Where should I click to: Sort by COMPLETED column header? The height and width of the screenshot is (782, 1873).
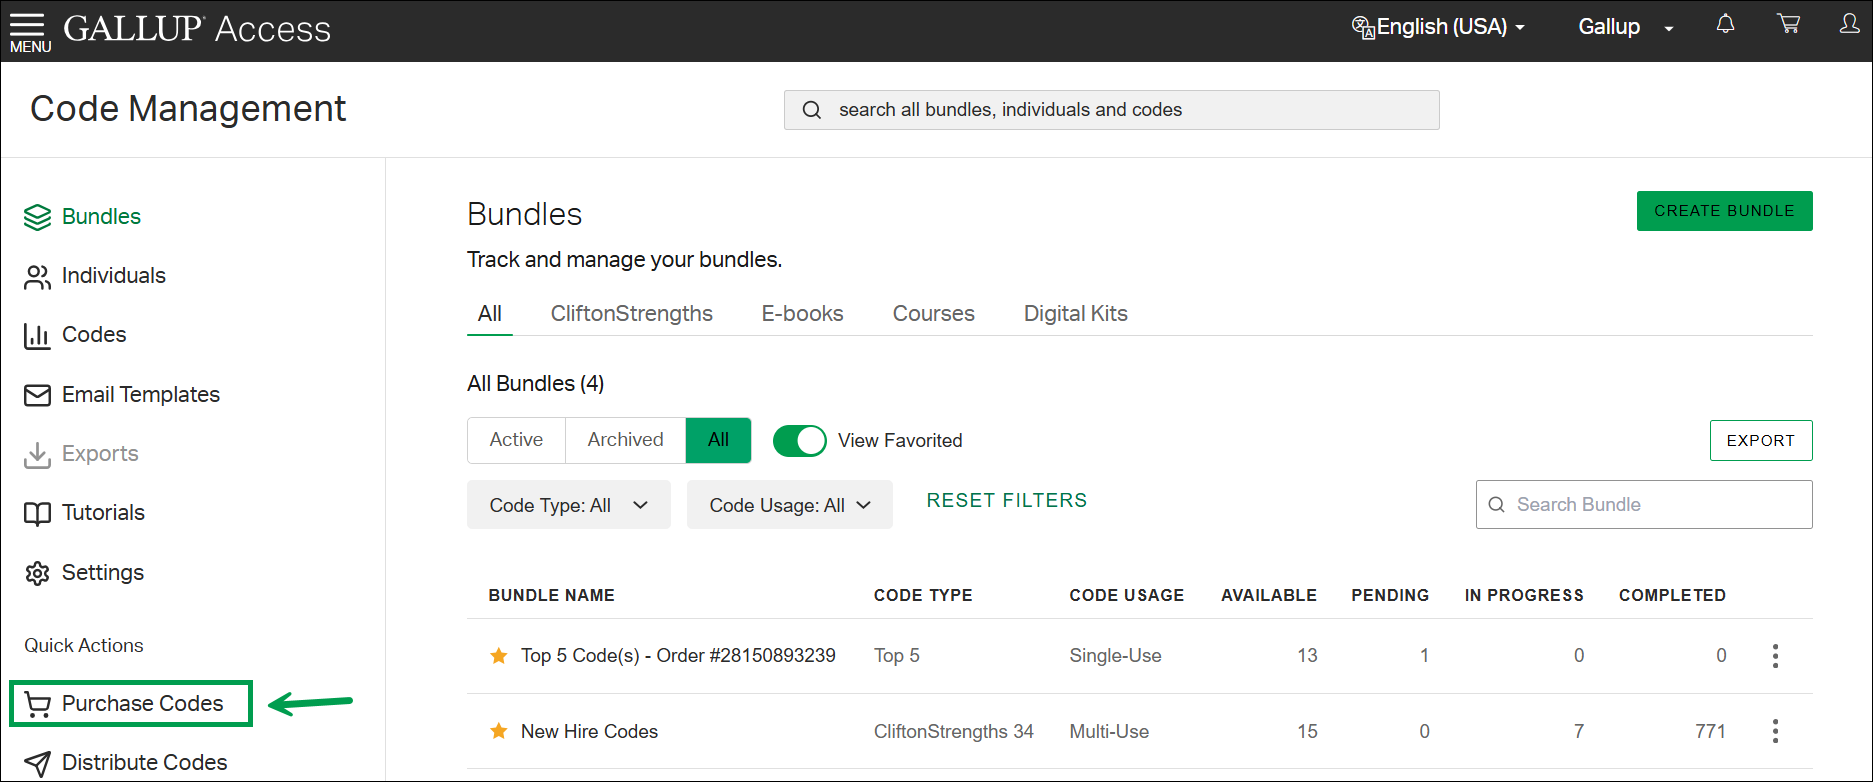pyautogui.click(x=1672, y=596)
